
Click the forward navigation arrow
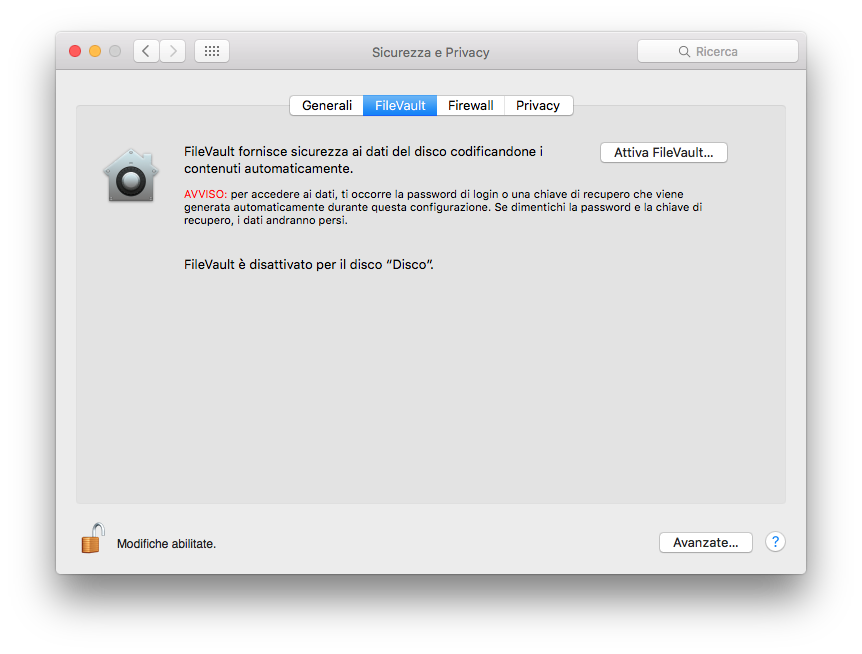[173, 52]
